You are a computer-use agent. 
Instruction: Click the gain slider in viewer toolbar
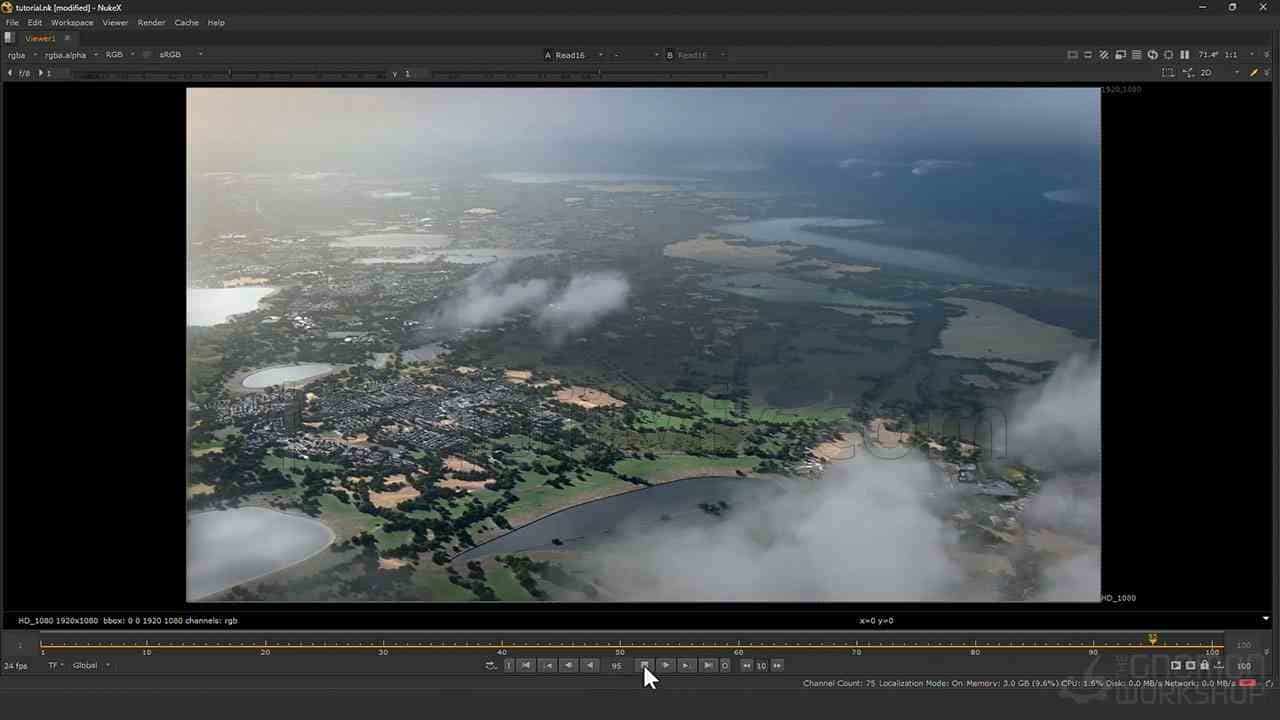tap(230, 74)
